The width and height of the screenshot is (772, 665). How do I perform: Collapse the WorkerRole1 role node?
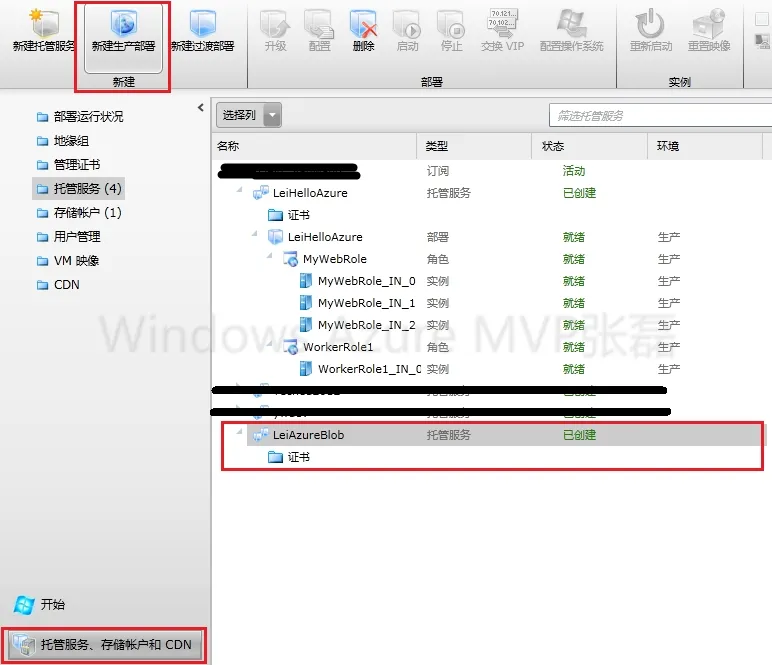pyautogui.click(x=269, y=344)
